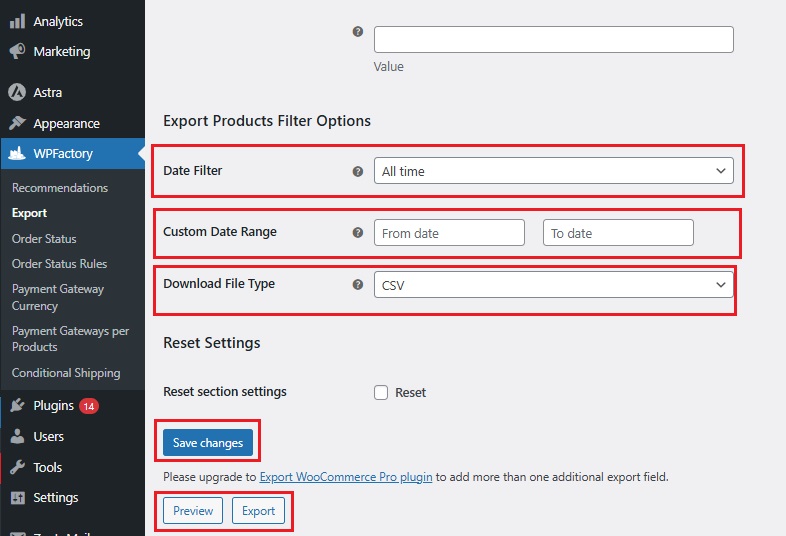Image resolution: width=786 pixels, height=536 pixels.
Task: Follow the Export WooCommerce Pro plugin link
Action: 346,477
